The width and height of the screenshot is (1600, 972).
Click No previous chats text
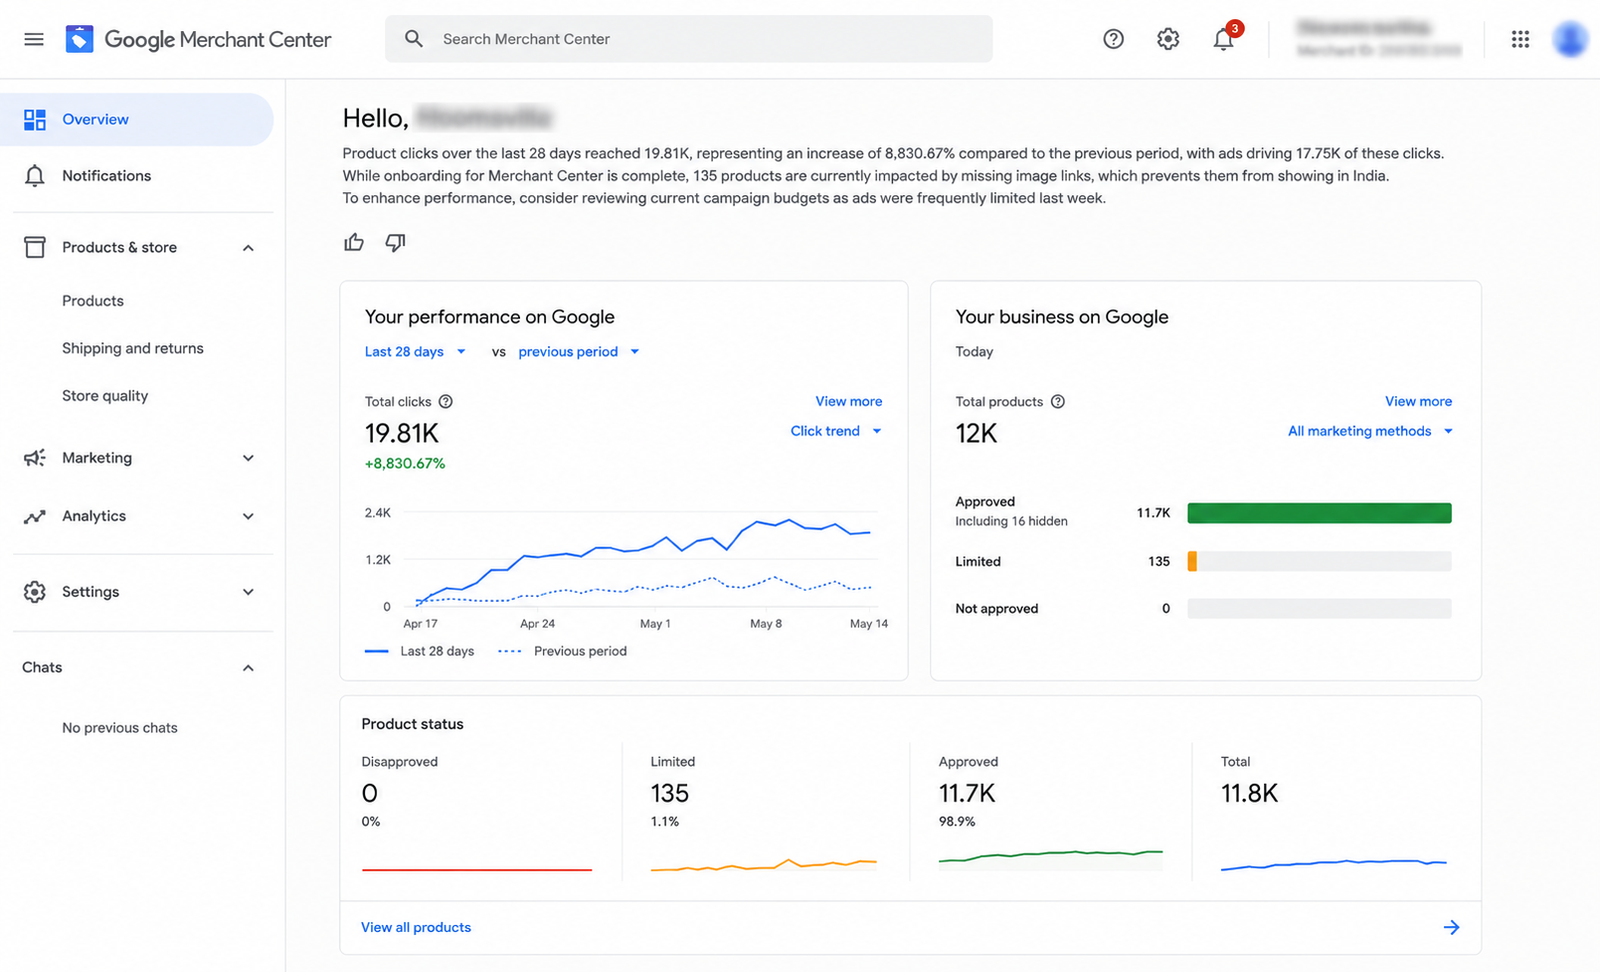[120, 728]
